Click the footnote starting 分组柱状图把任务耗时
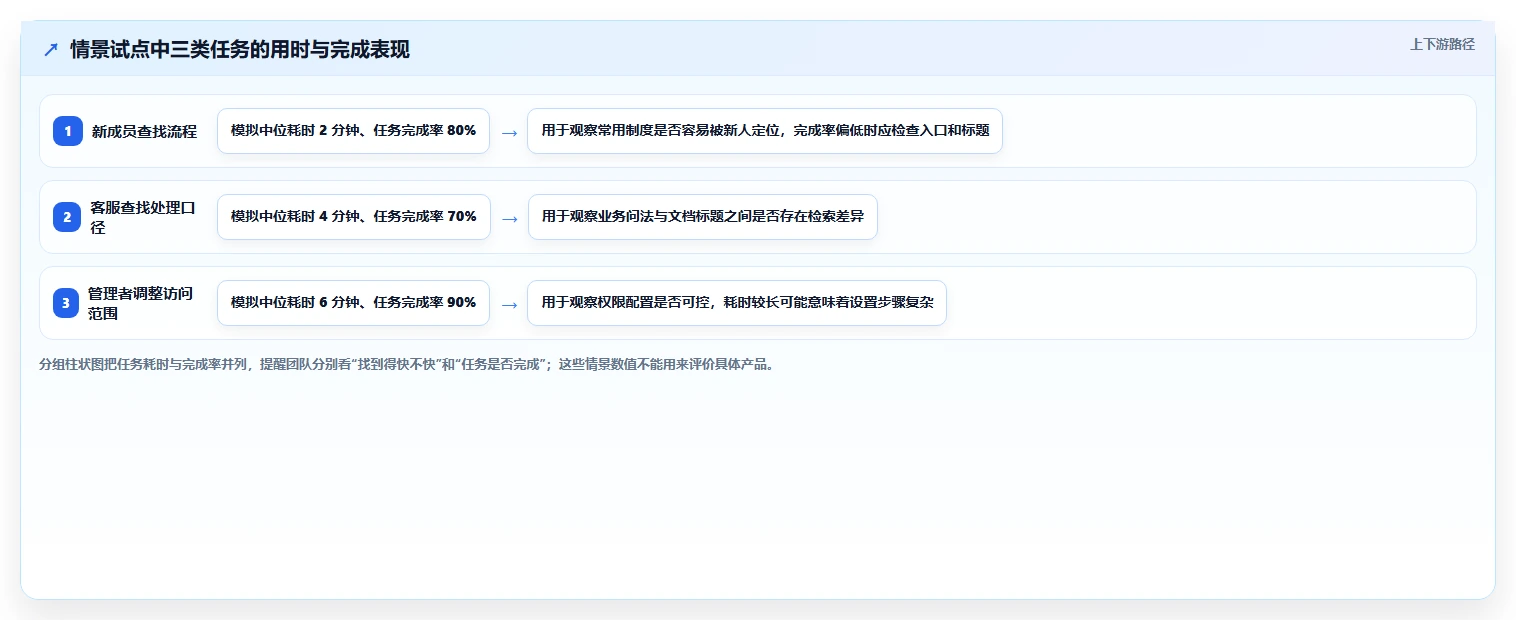Viewport: 1516px width, 620px height. [x=407, y=364]
